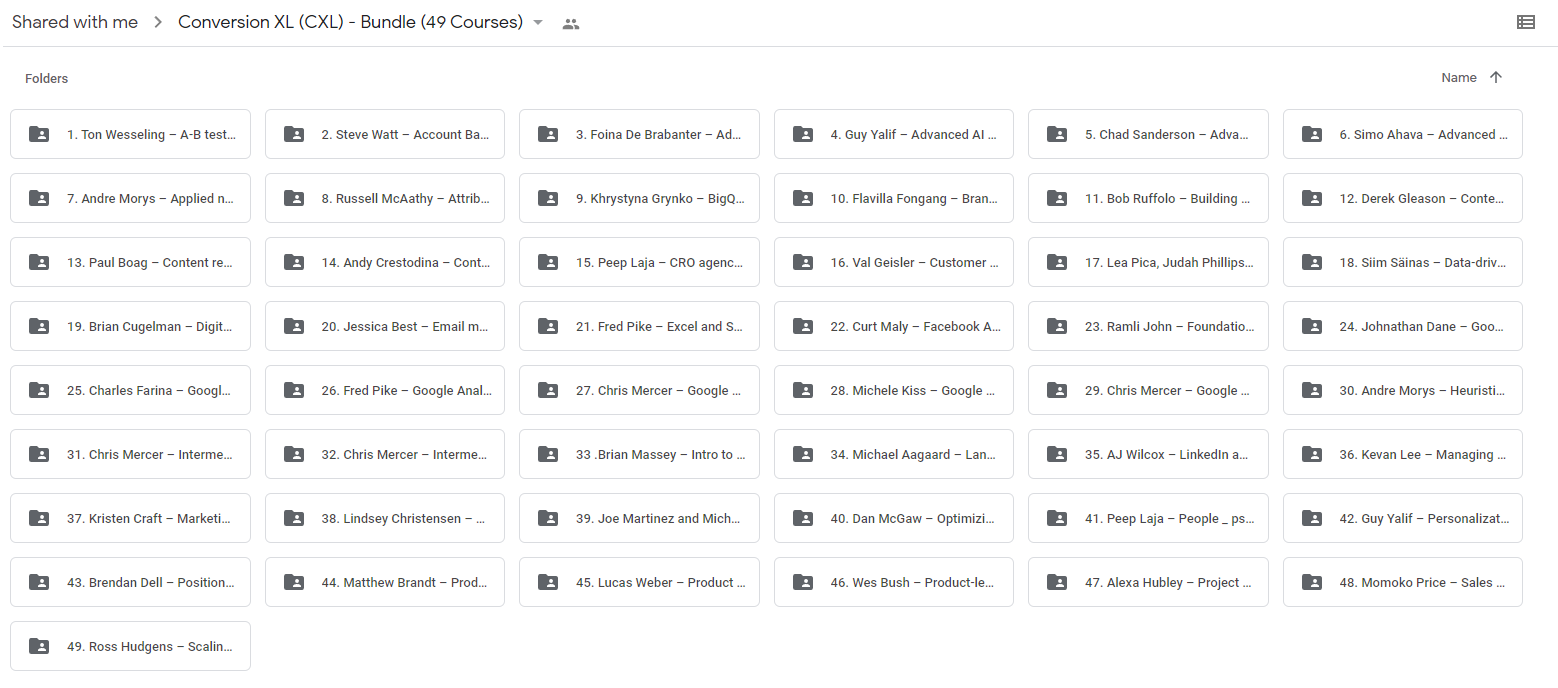Click folder icon of 6. Simo Ahava

pos(1312,134)
